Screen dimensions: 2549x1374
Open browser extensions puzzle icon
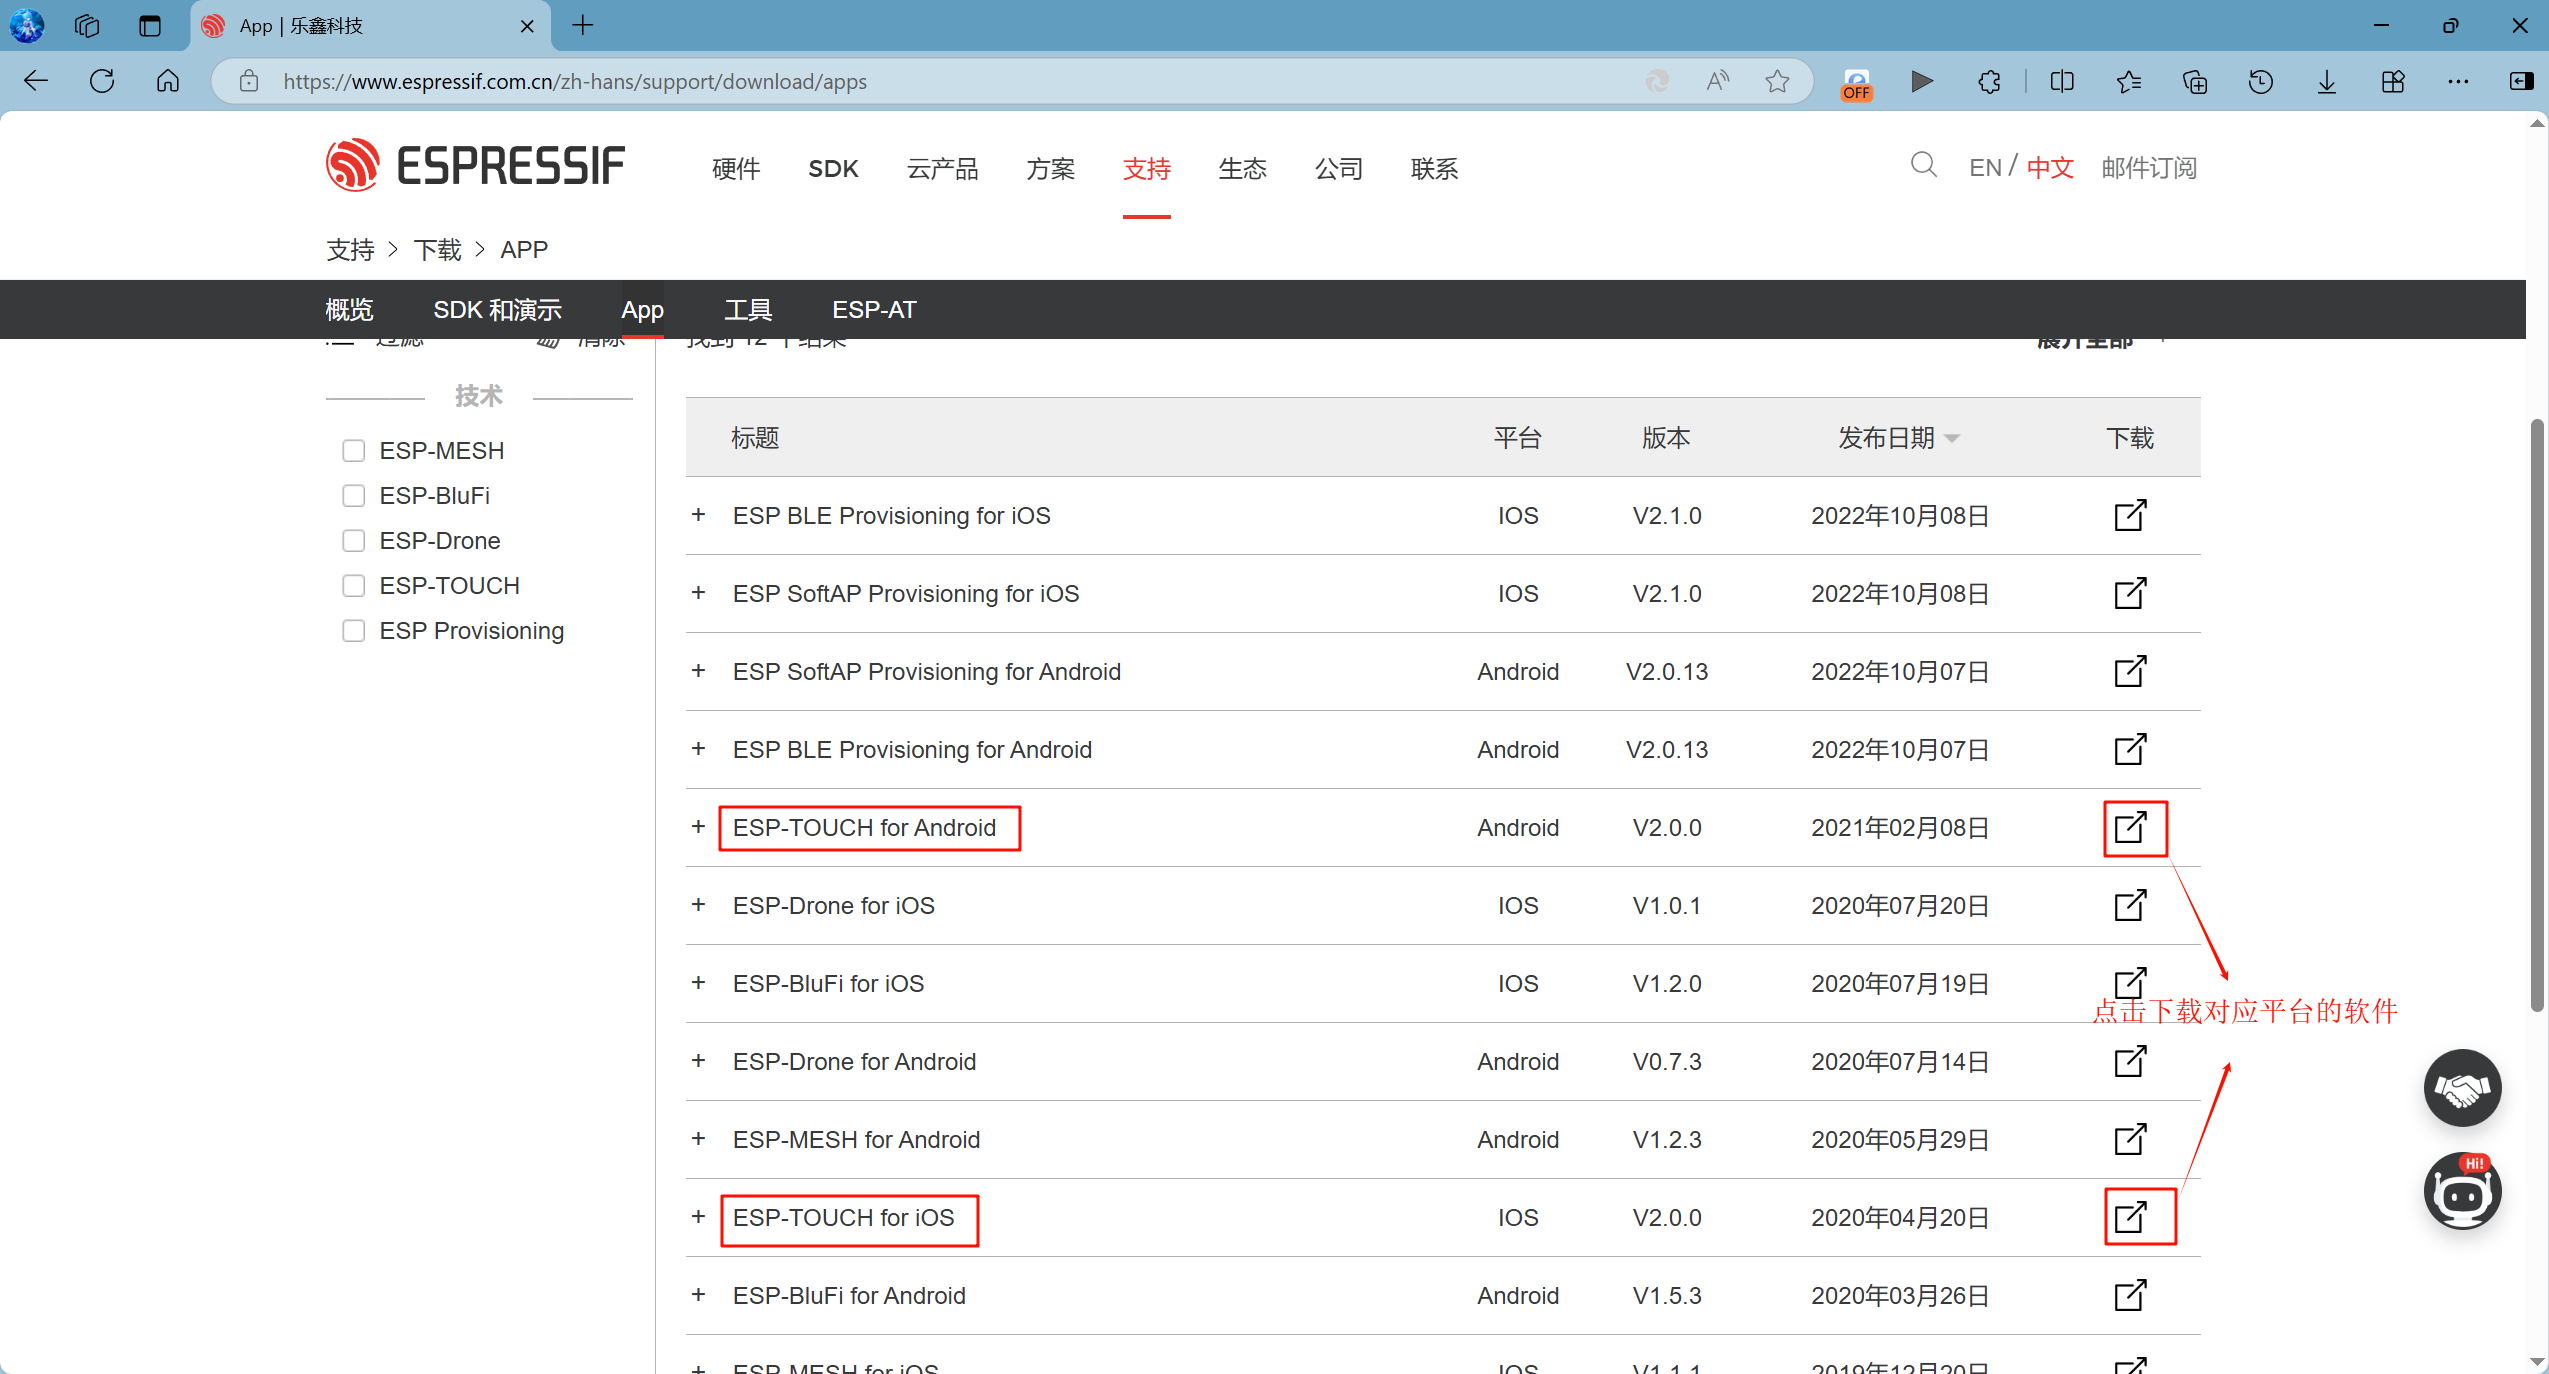click(1989, 81)
